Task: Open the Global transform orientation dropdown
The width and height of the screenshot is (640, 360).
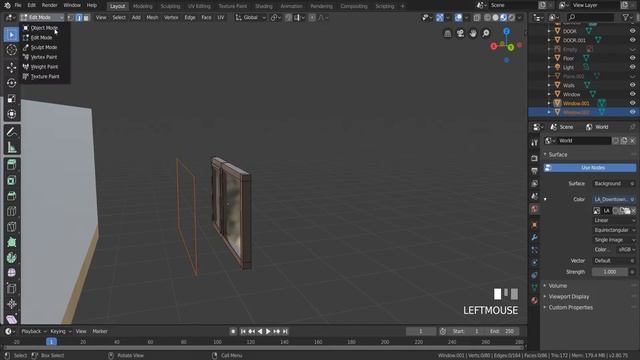Action: coord(251,18)
